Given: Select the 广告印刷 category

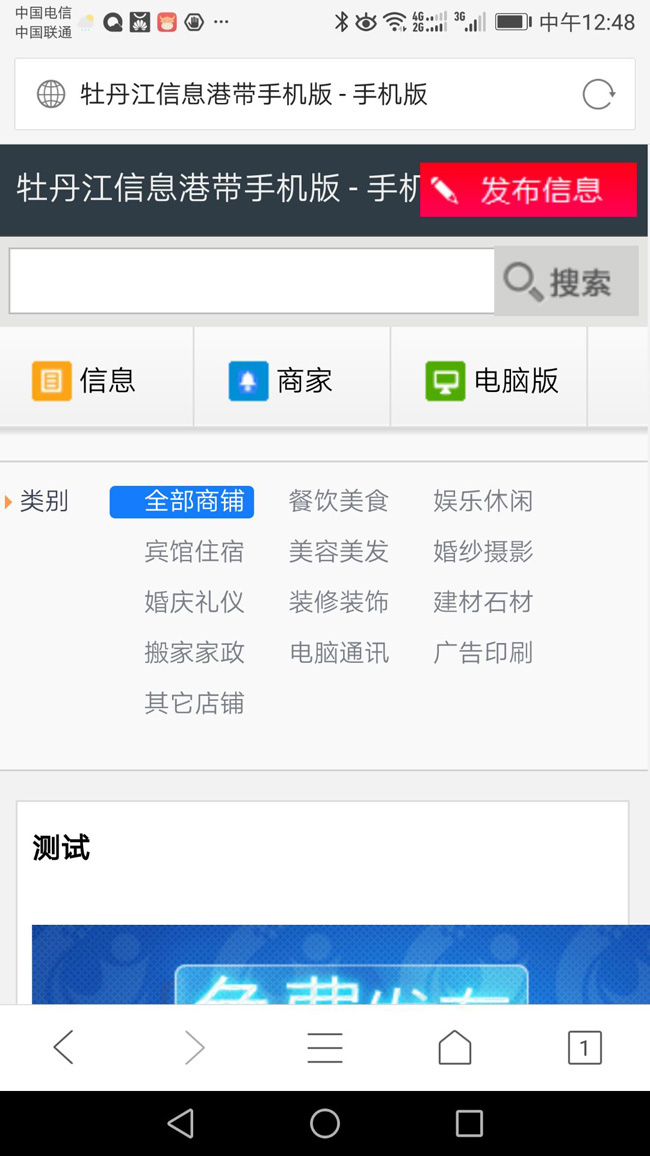Looking at the screenshot, I should [x=483, y=652].
